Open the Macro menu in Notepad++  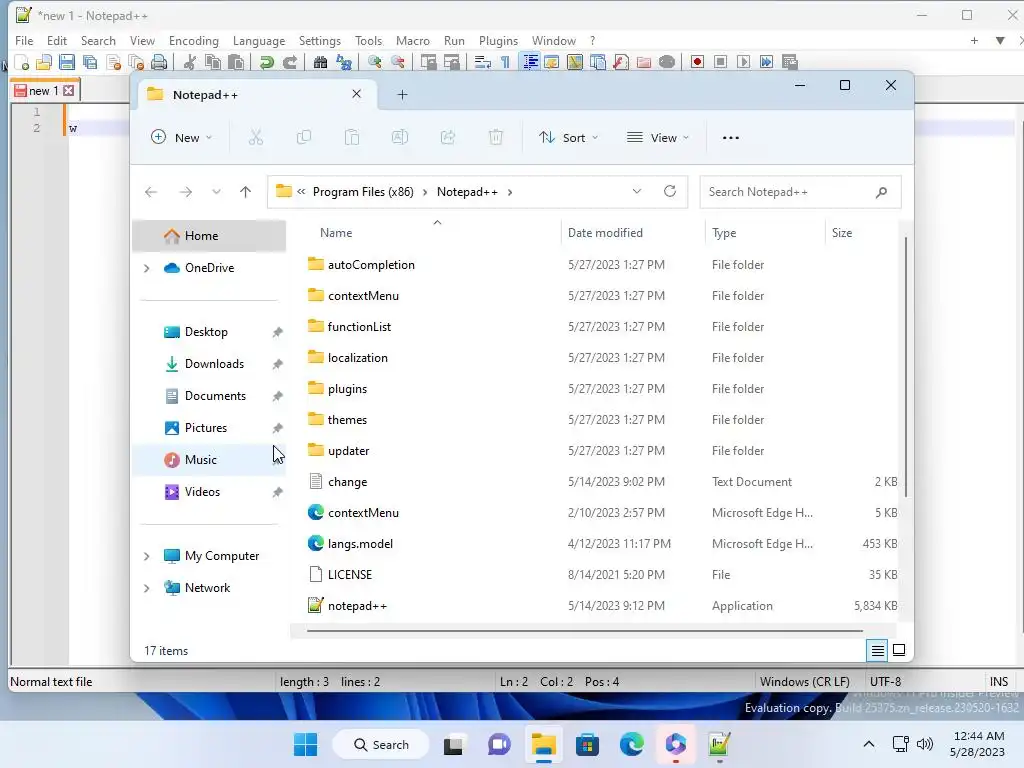413,40
